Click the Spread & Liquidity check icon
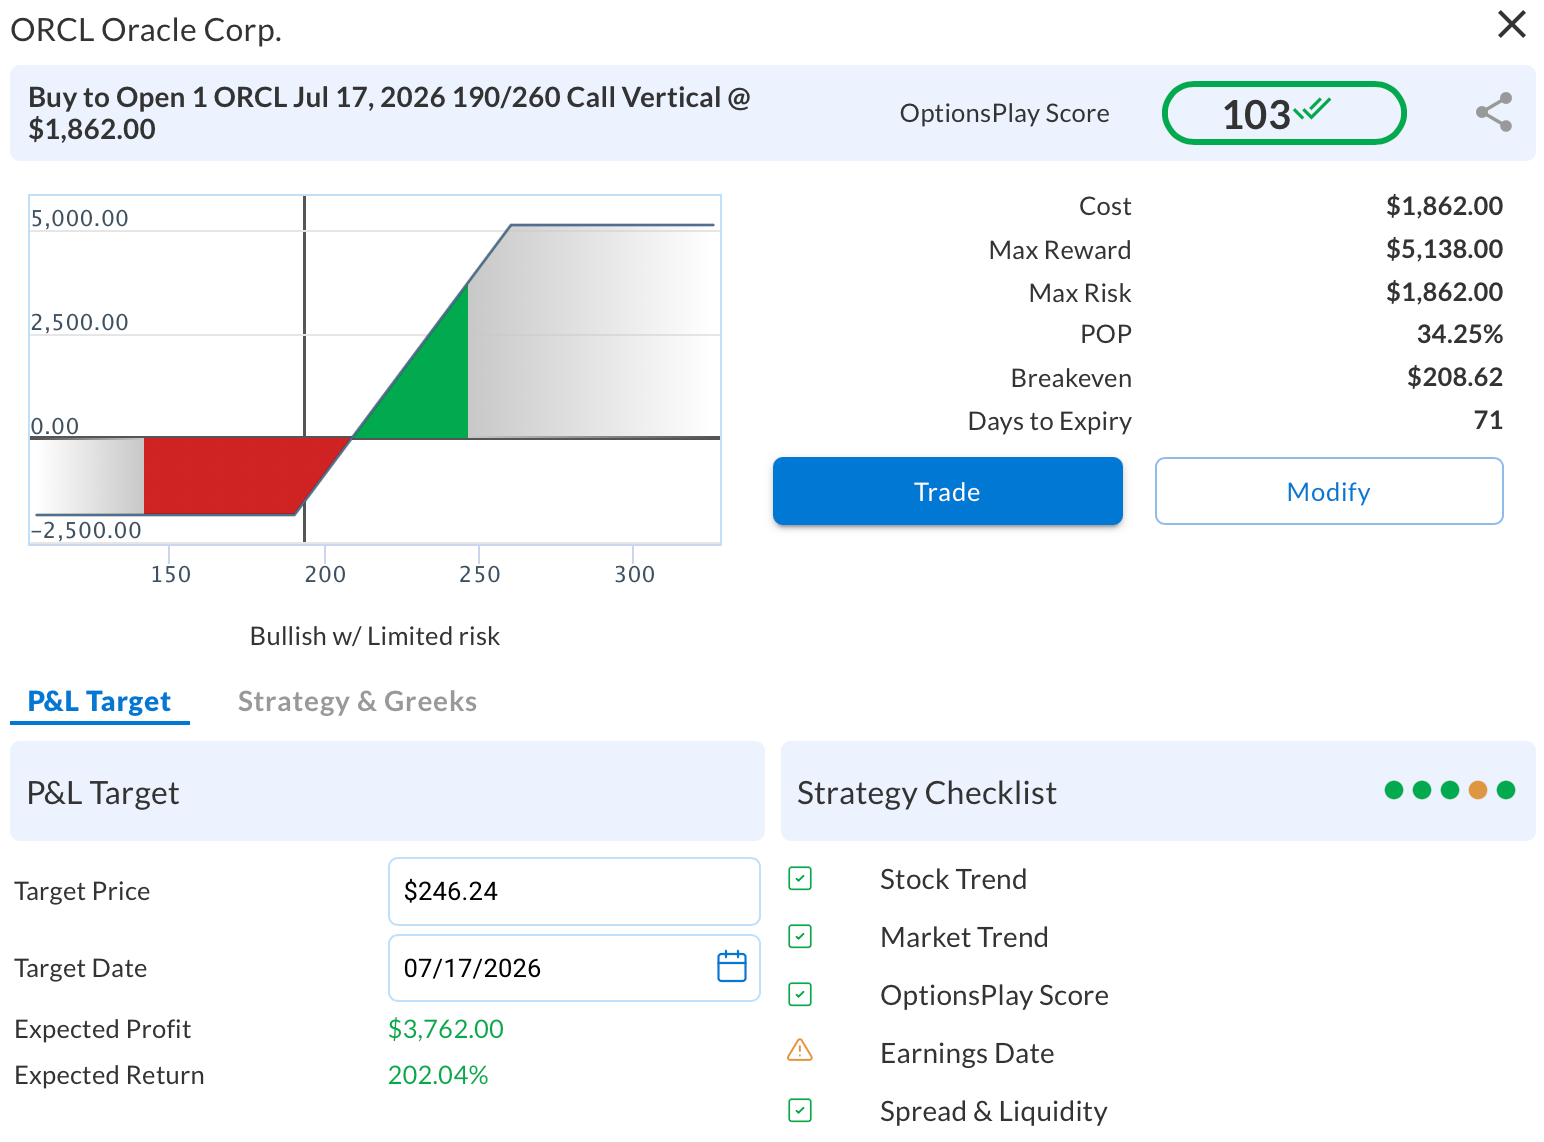Image resolution: width=1544 pixels, height=1142 pixels. pyautogui.click(x=800, y=1111)
